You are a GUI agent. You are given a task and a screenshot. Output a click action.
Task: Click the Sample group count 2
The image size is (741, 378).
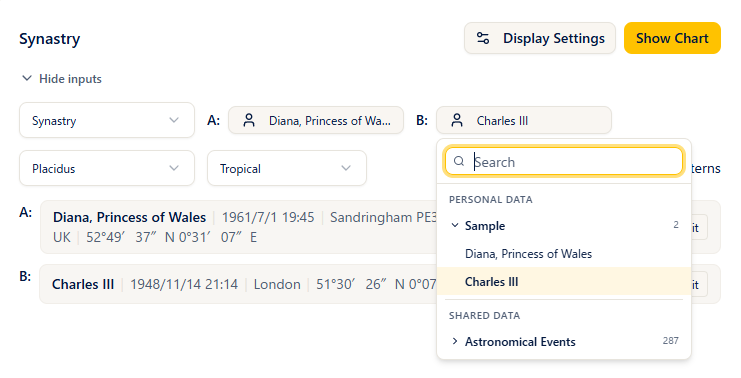coord(676,225)
